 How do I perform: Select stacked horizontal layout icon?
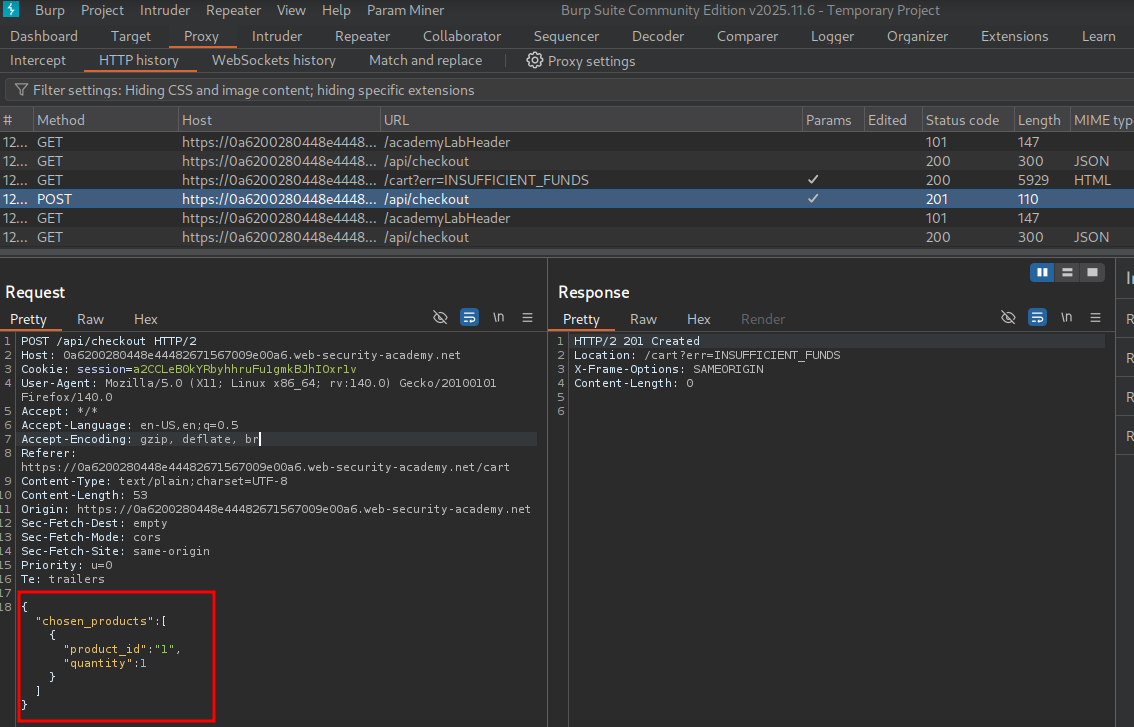(x=1067, y=273)
